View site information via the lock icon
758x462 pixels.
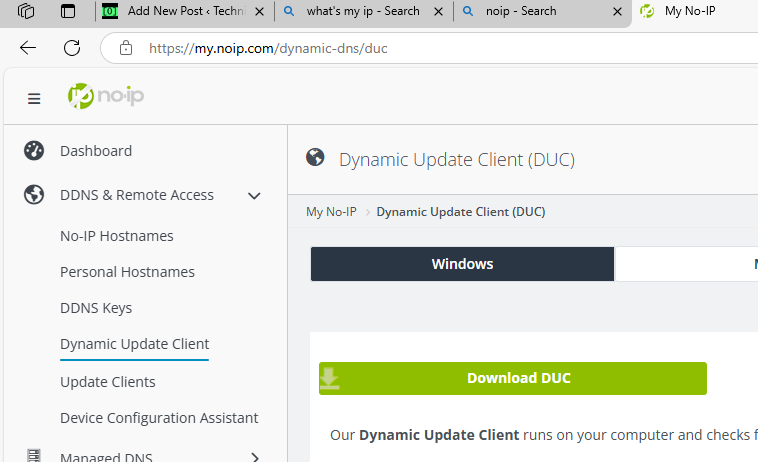point(126,48)
